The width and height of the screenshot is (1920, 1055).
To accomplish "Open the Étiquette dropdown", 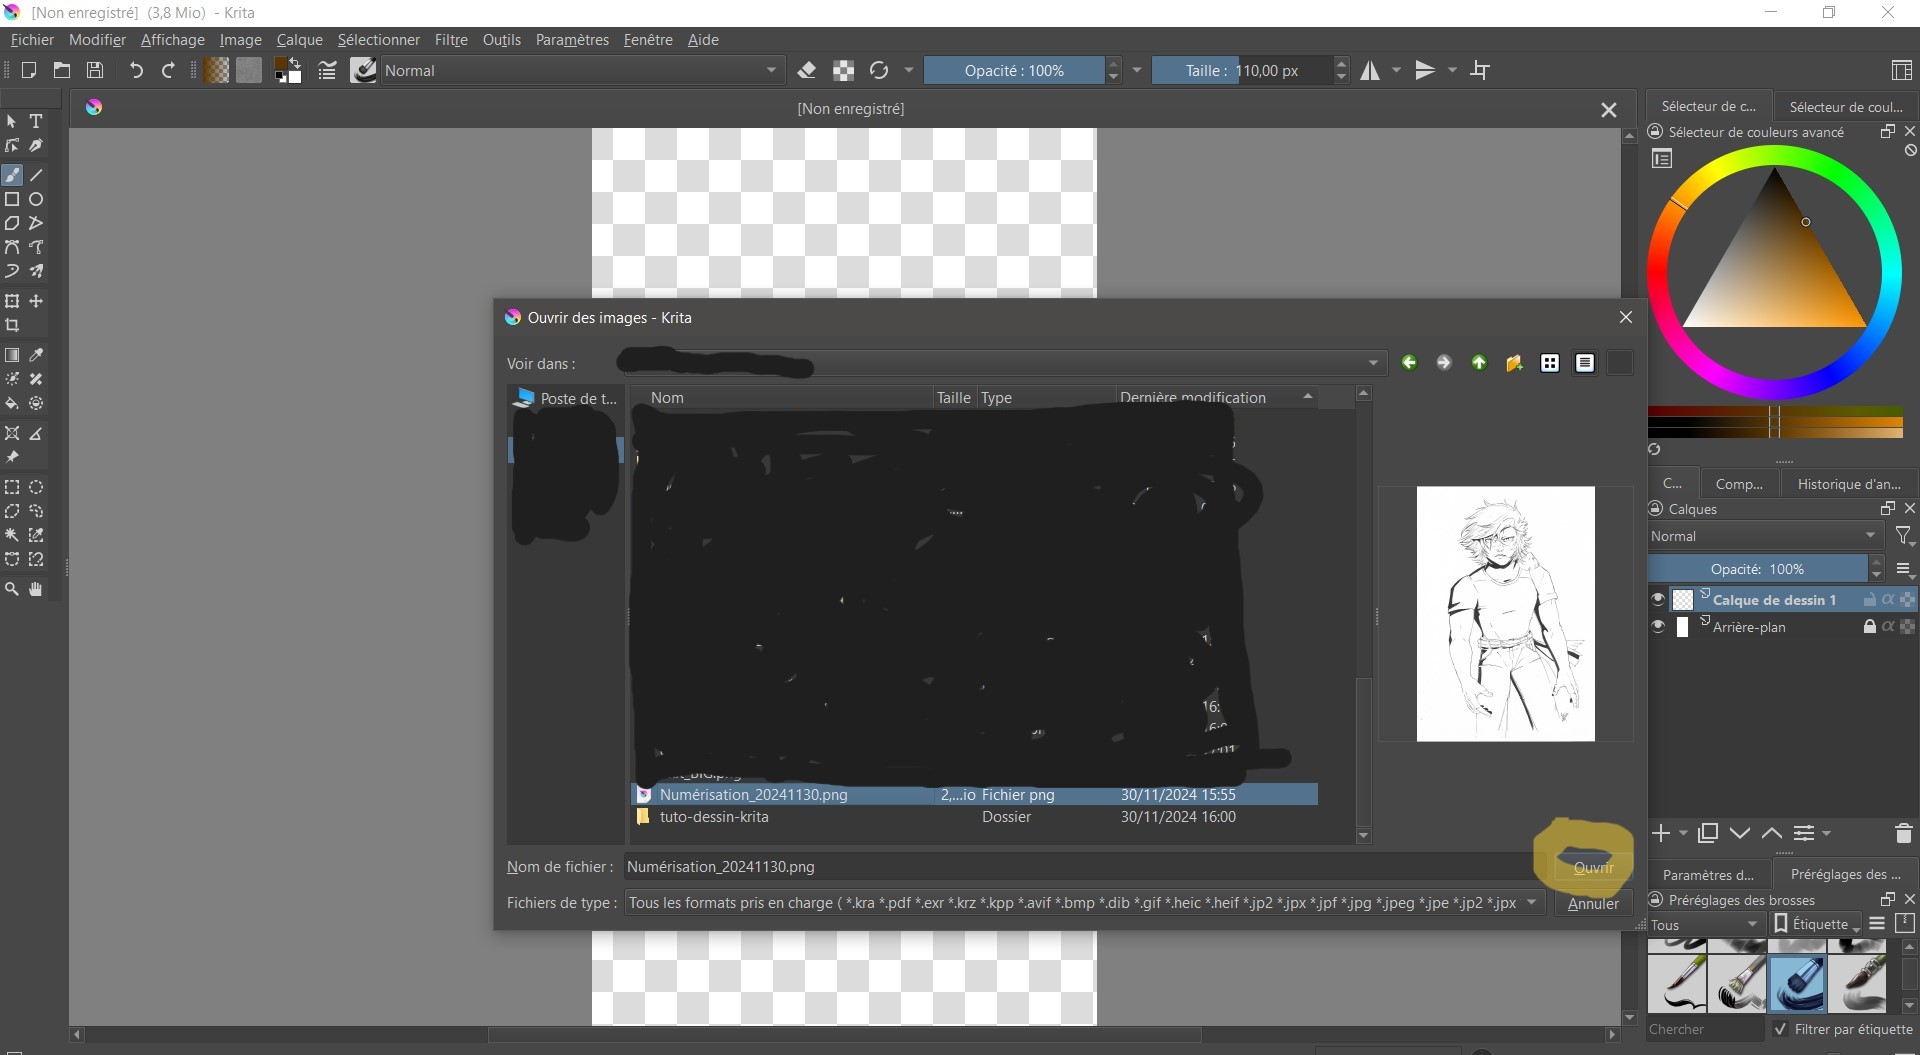I will (x=1817, y=924).
